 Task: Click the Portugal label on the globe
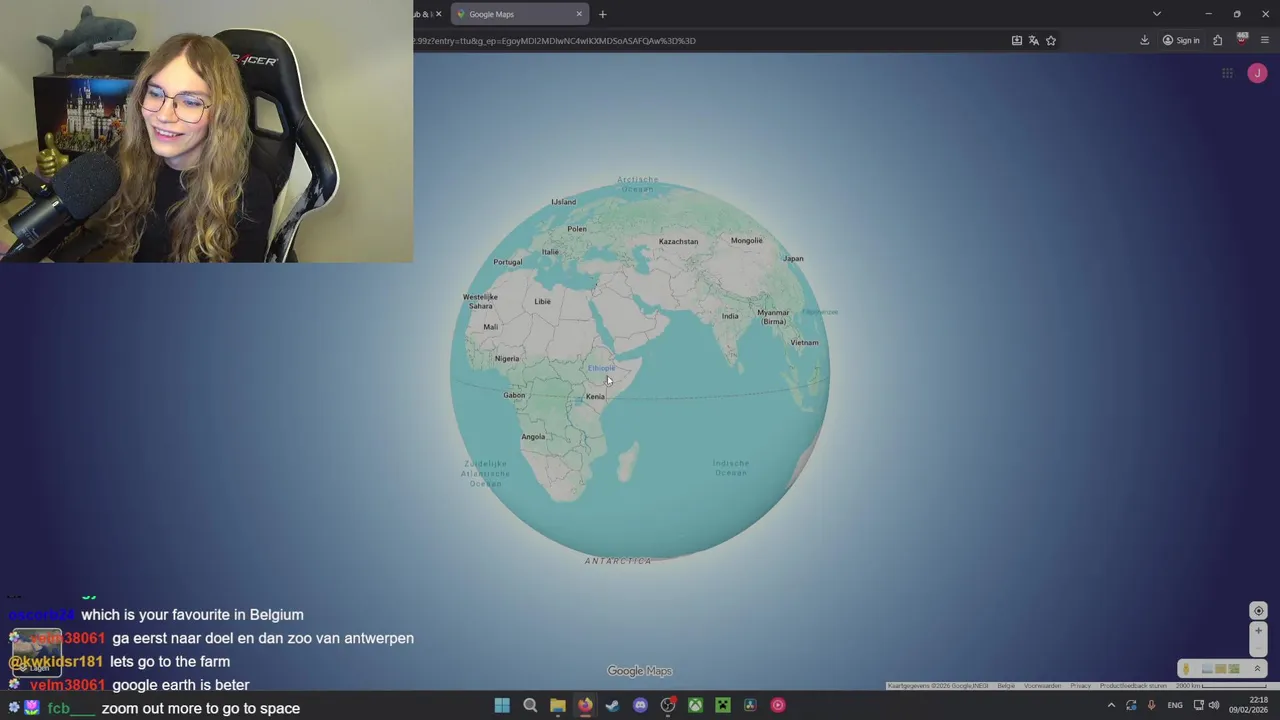point(507,262)
